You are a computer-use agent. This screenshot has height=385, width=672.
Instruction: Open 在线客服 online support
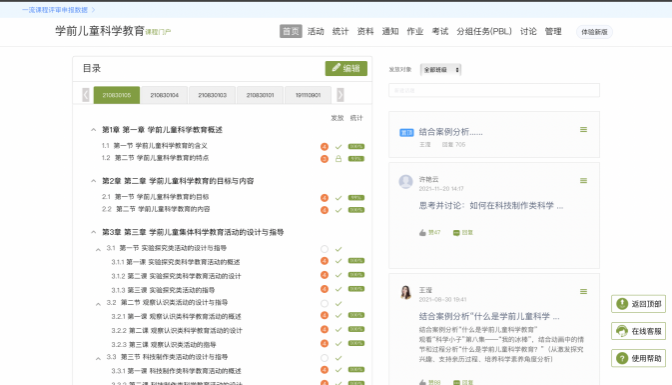point(638,331)
